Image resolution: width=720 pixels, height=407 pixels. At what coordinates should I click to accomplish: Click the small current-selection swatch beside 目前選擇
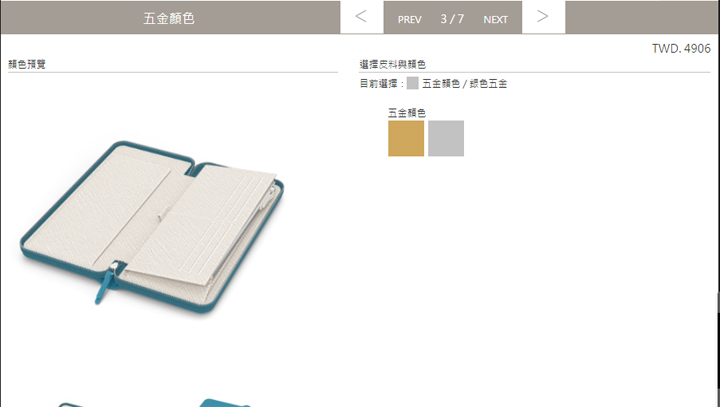pyautogui.click(x=412, y=83)
